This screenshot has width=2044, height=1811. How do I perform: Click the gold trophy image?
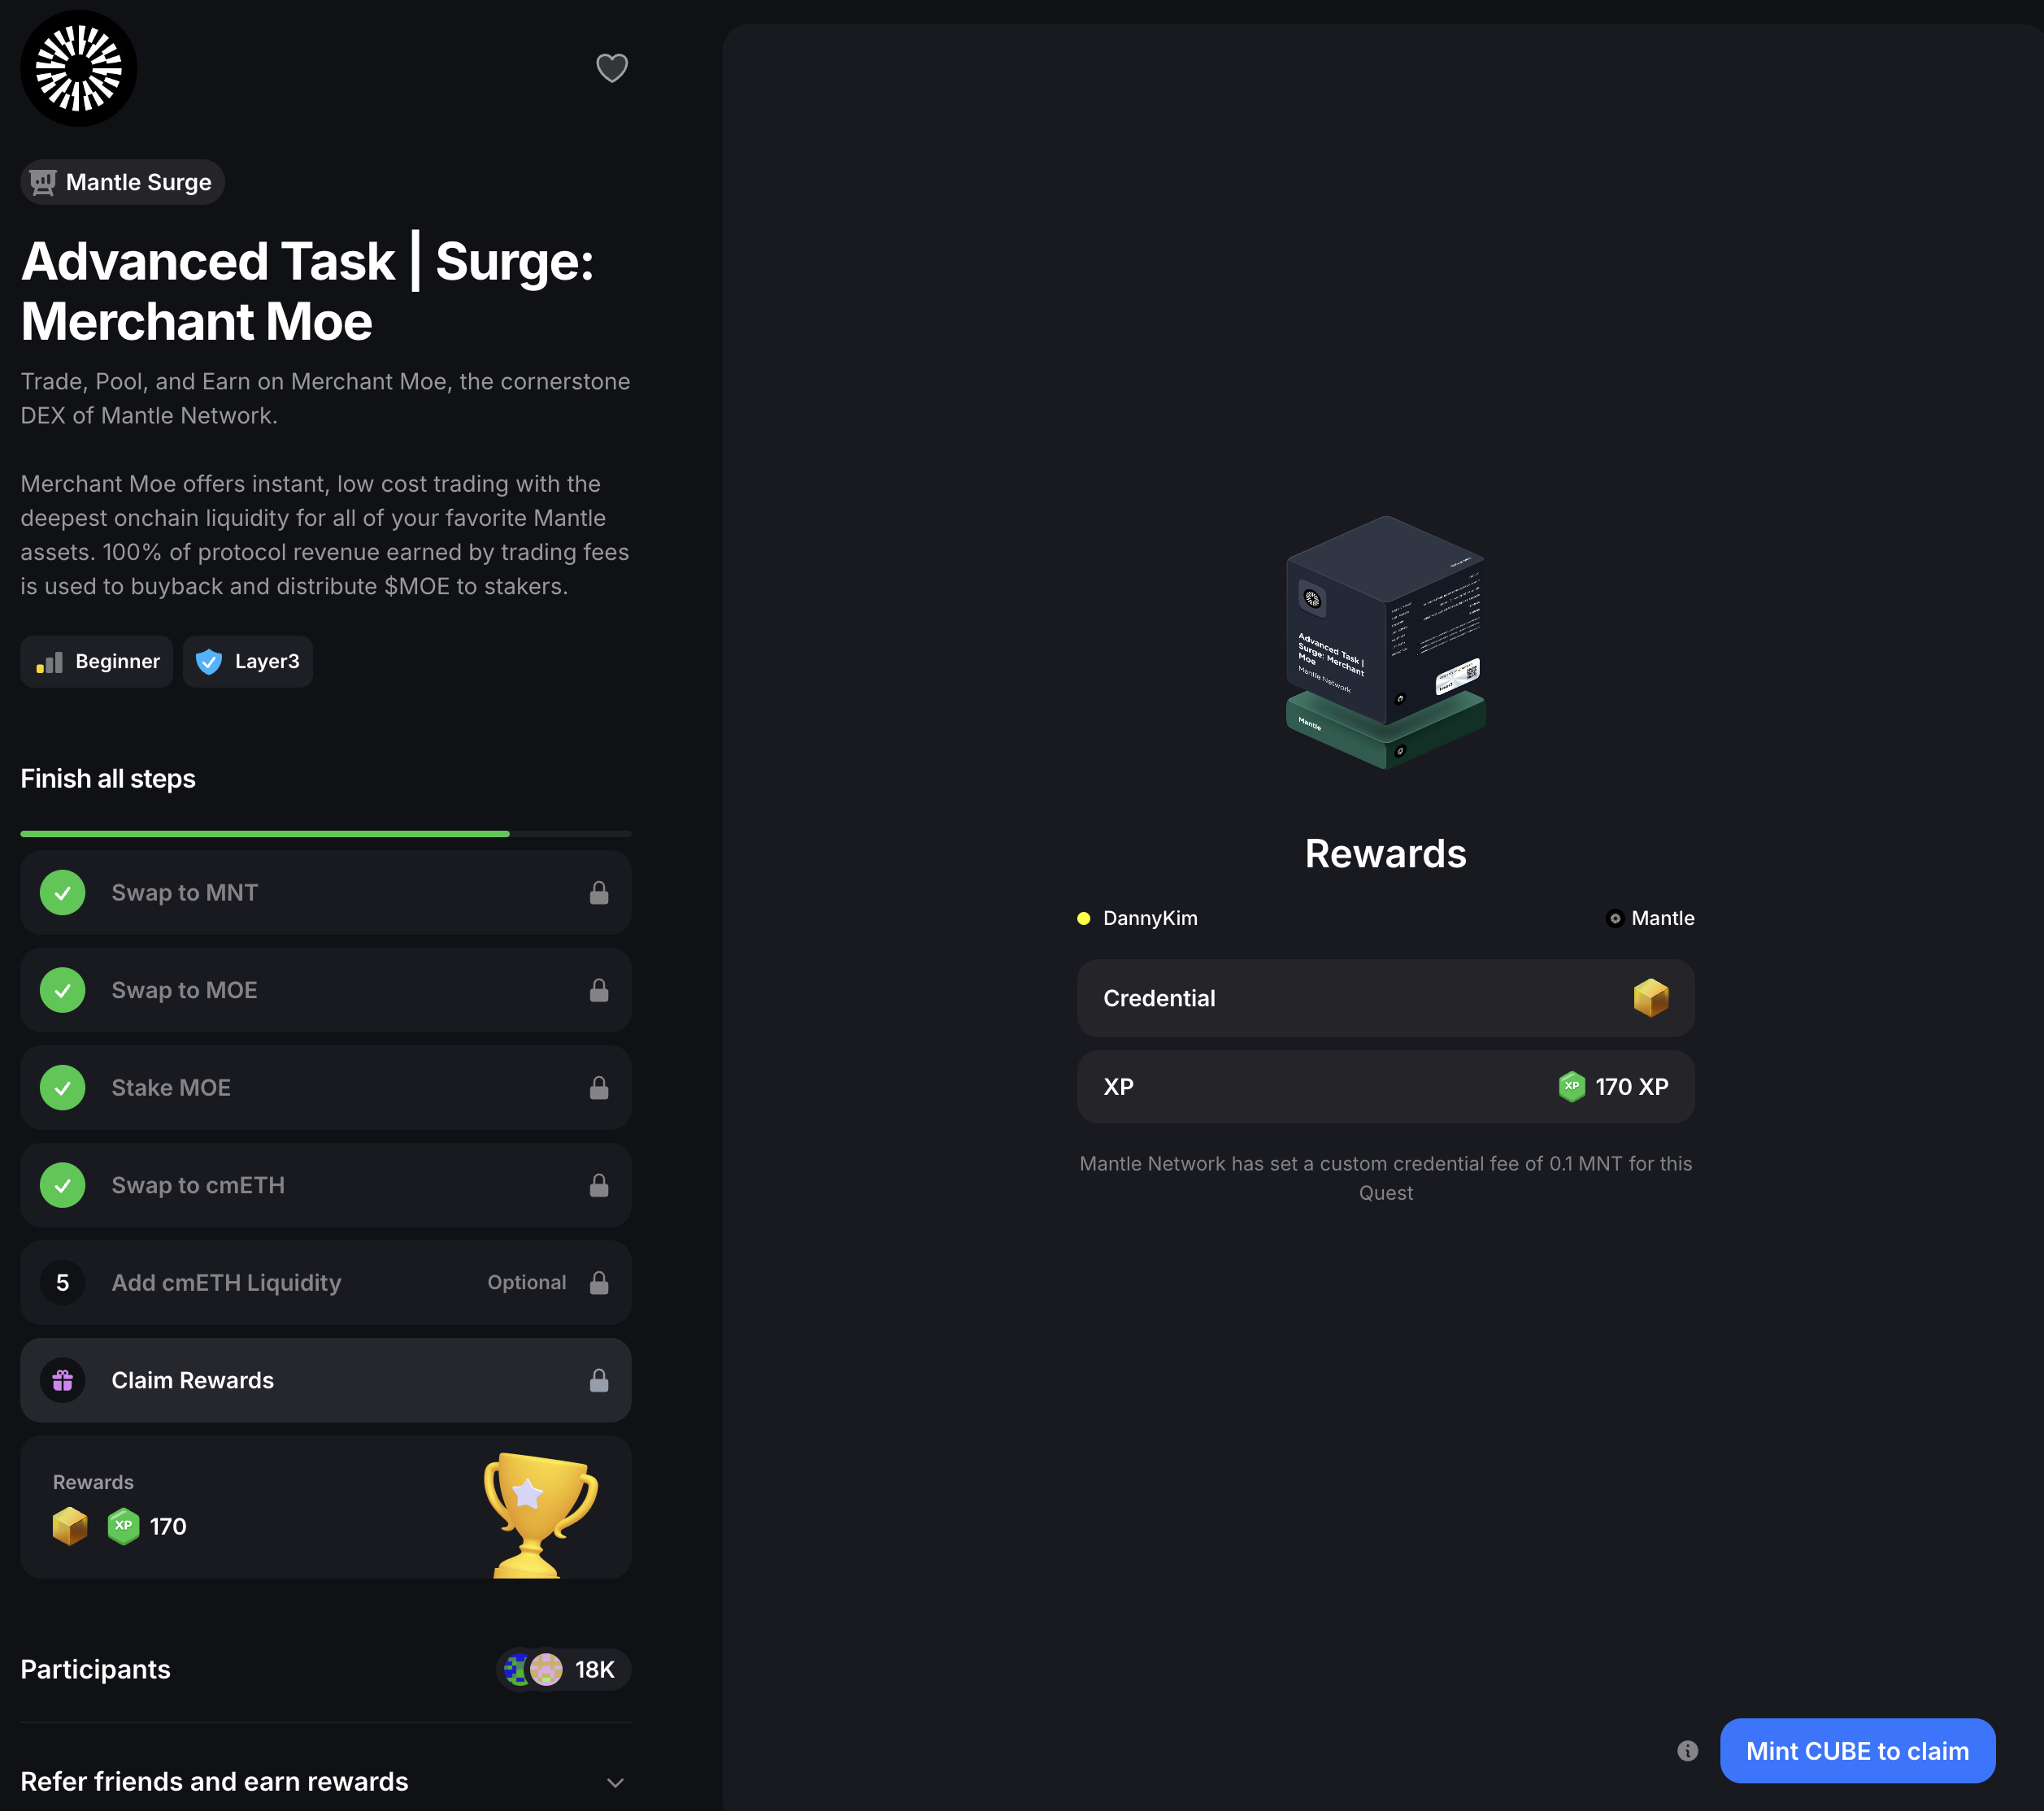539,1512
